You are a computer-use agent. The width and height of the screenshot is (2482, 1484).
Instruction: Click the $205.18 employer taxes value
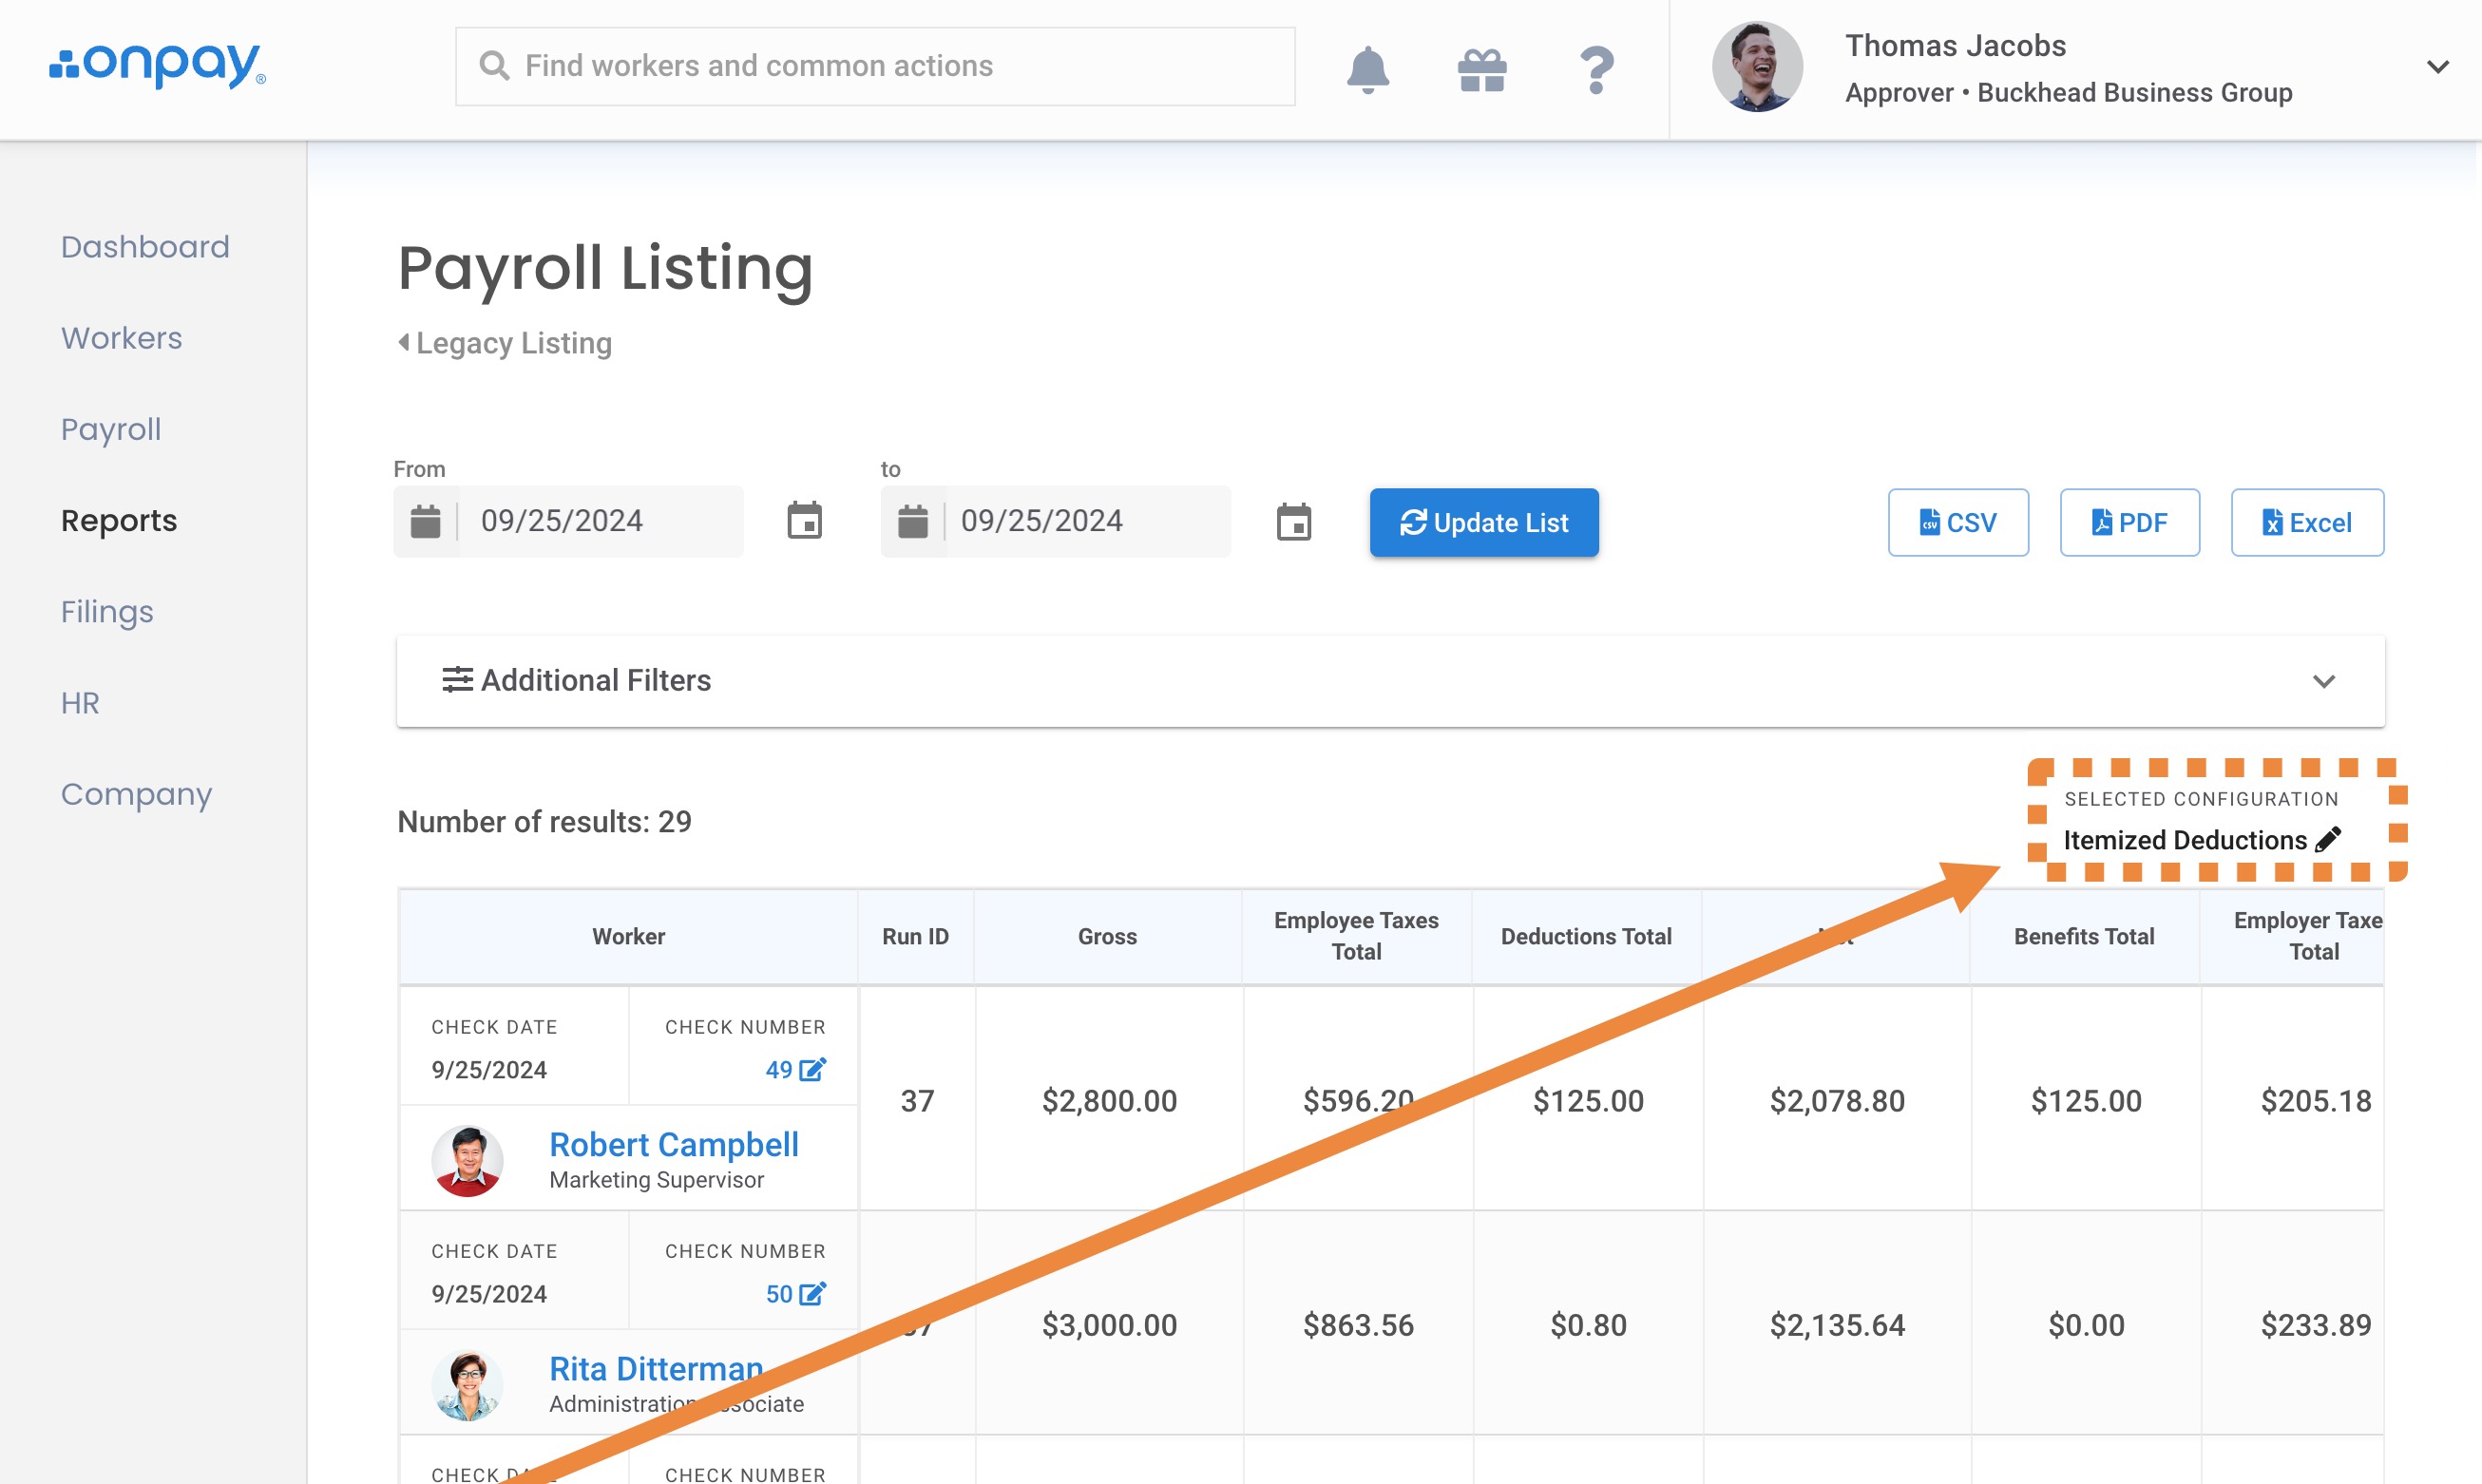(2316, 1101)
